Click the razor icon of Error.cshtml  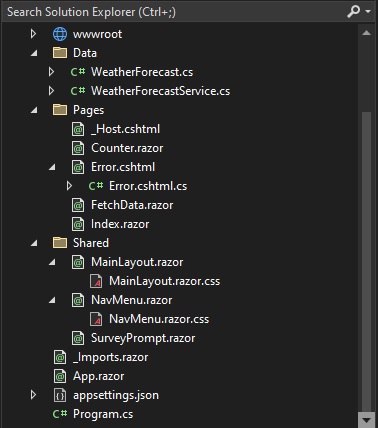pyautogui.click(x=78, y=167)
